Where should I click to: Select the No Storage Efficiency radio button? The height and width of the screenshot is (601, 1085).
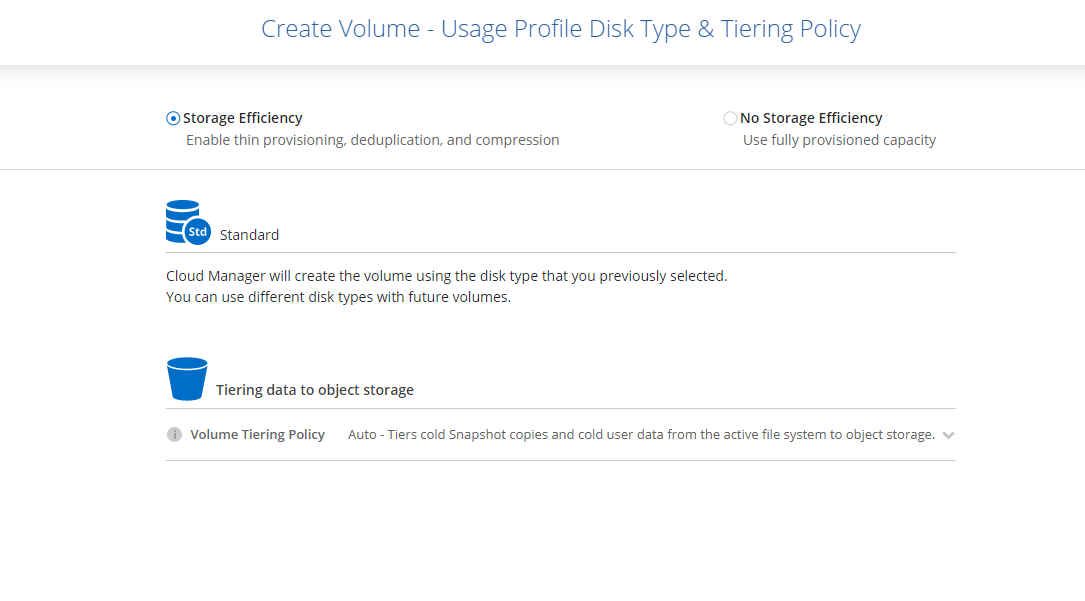(x=730, y=118)
